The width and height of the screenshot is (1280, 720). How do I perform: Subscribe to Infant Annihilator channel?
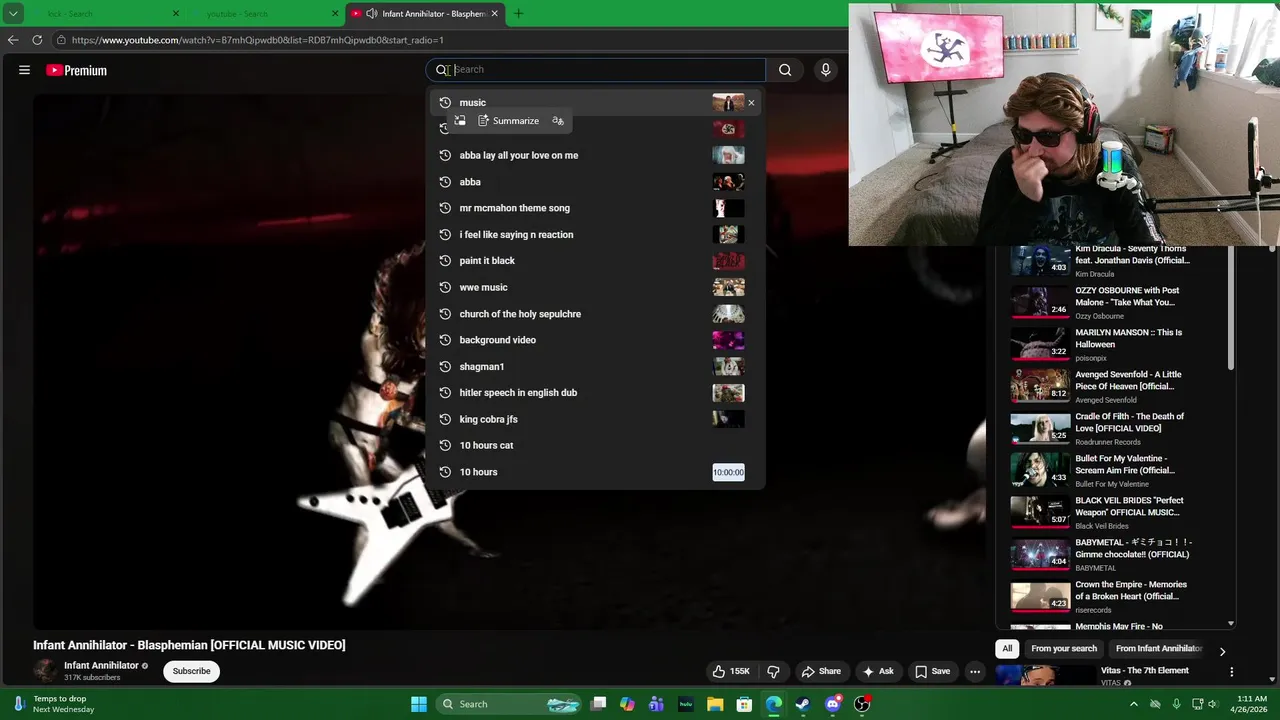click(191, 671)
